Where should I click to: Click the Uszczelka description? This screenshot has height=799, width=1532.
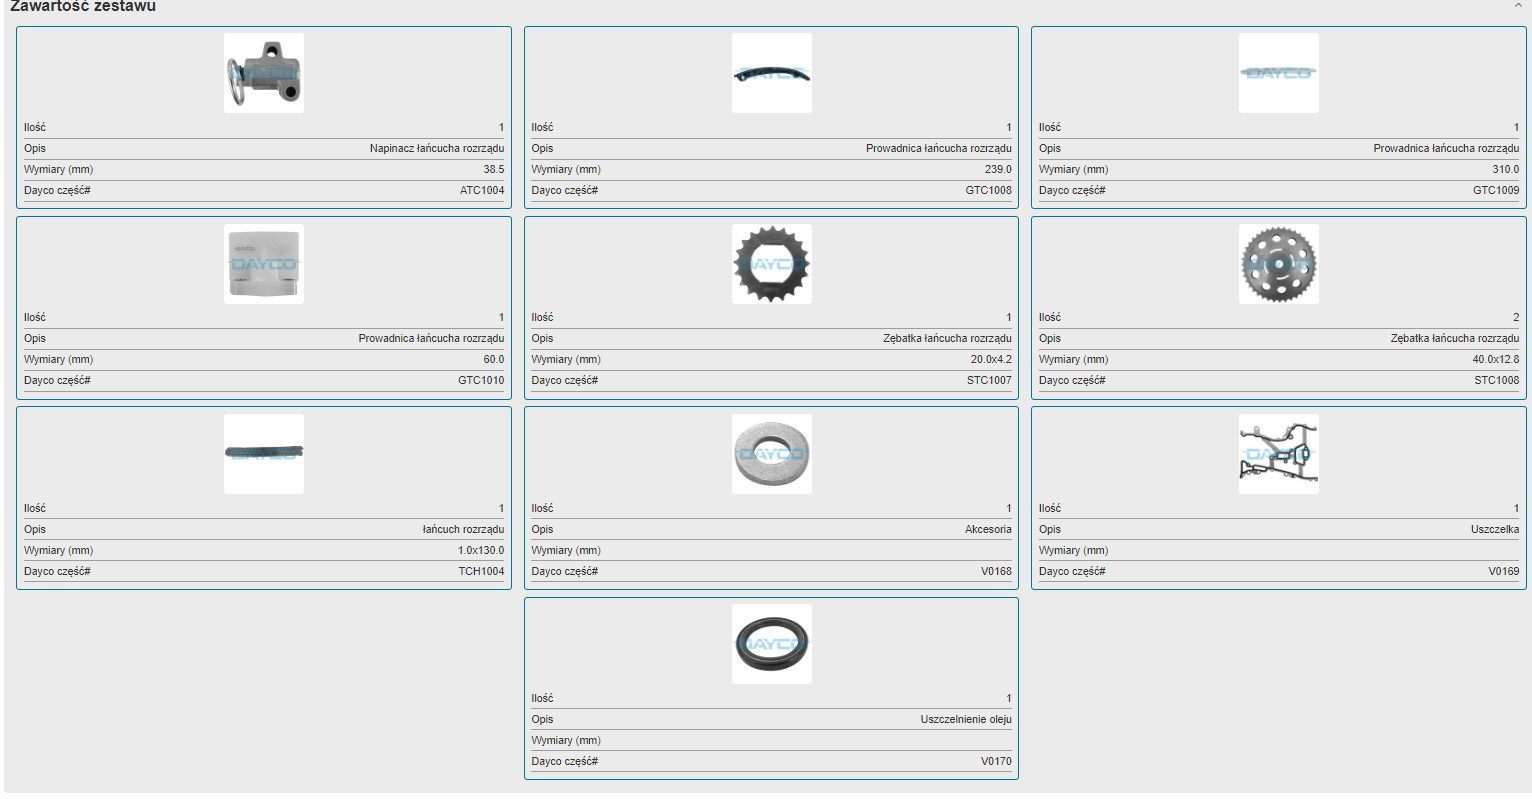click(x=1495, y=529)
